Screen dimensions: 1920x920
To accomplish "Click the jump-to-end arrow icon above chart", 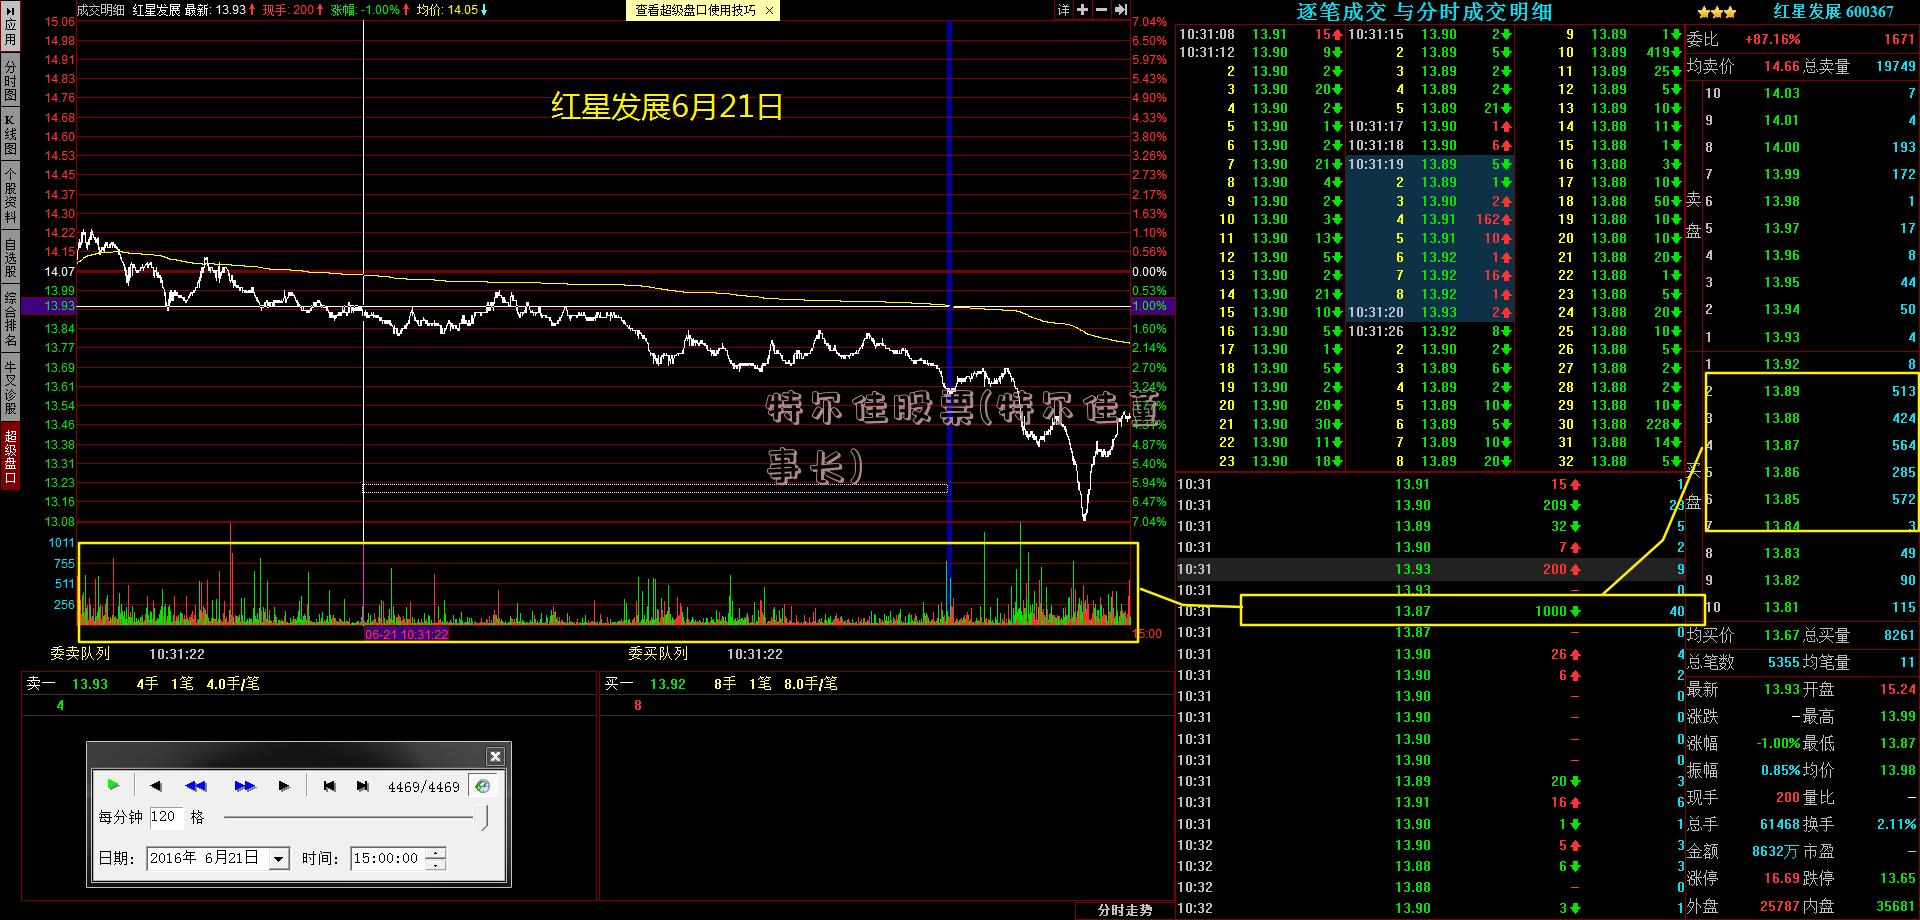I will [x=1120, y=10].
